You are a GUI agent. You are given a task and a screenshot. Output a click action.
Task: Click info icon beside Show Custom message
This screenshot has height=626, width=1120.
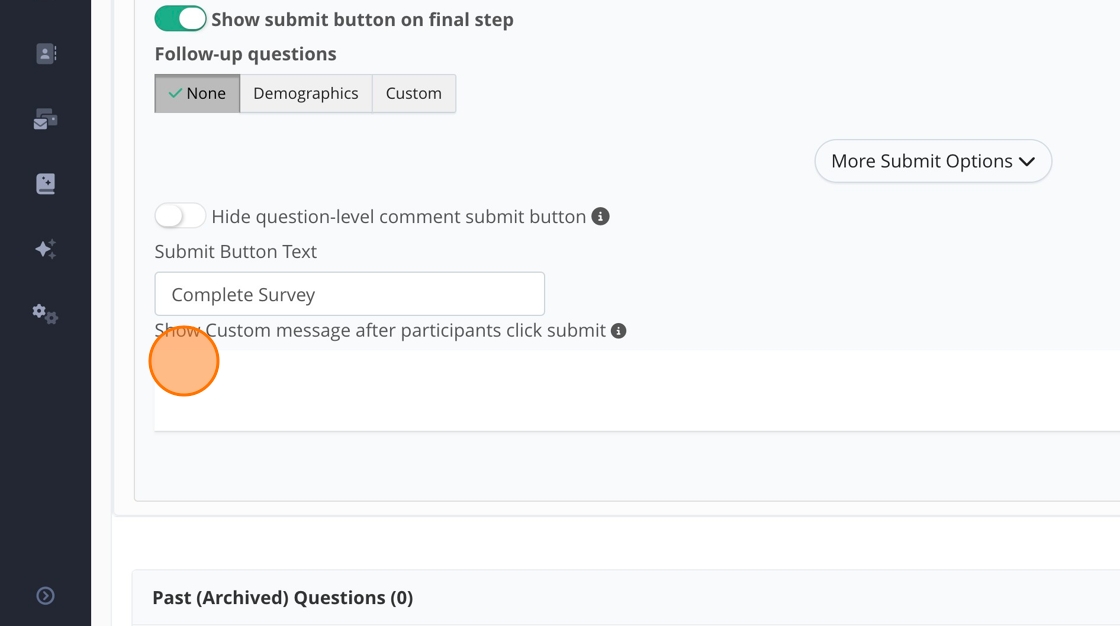[619, 331]
